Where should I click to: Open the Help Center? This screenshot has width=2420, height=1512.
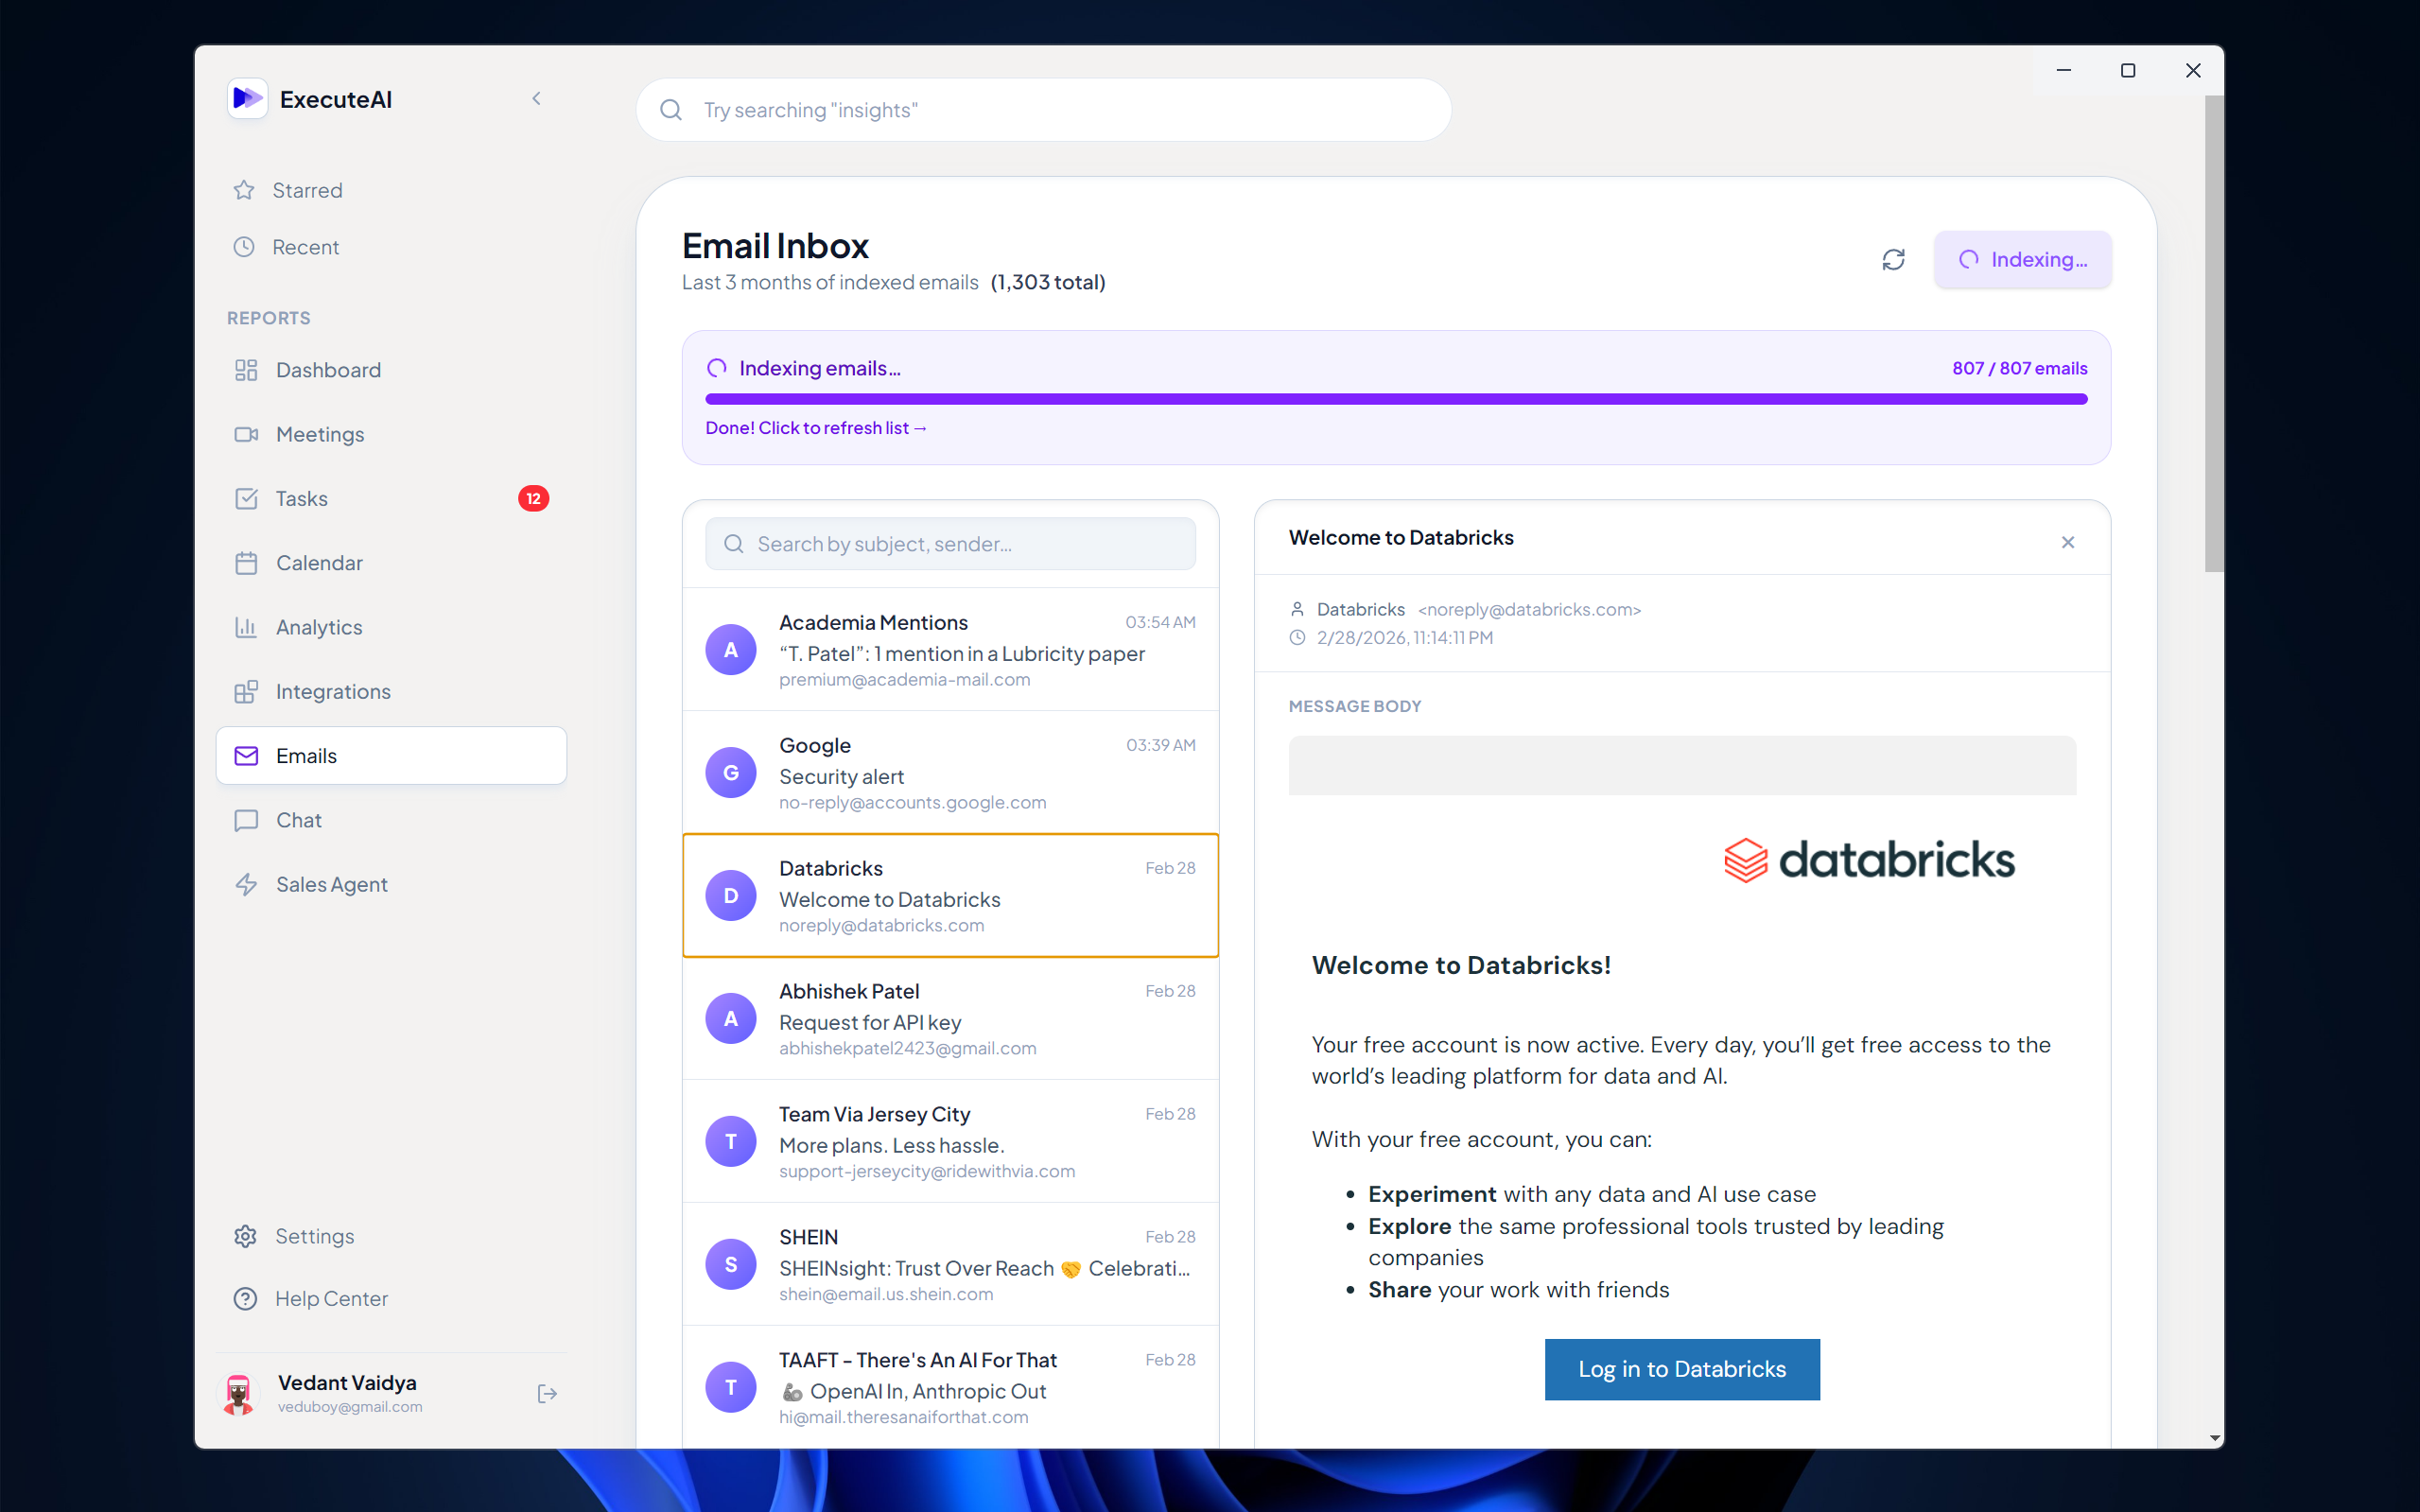331,1298
